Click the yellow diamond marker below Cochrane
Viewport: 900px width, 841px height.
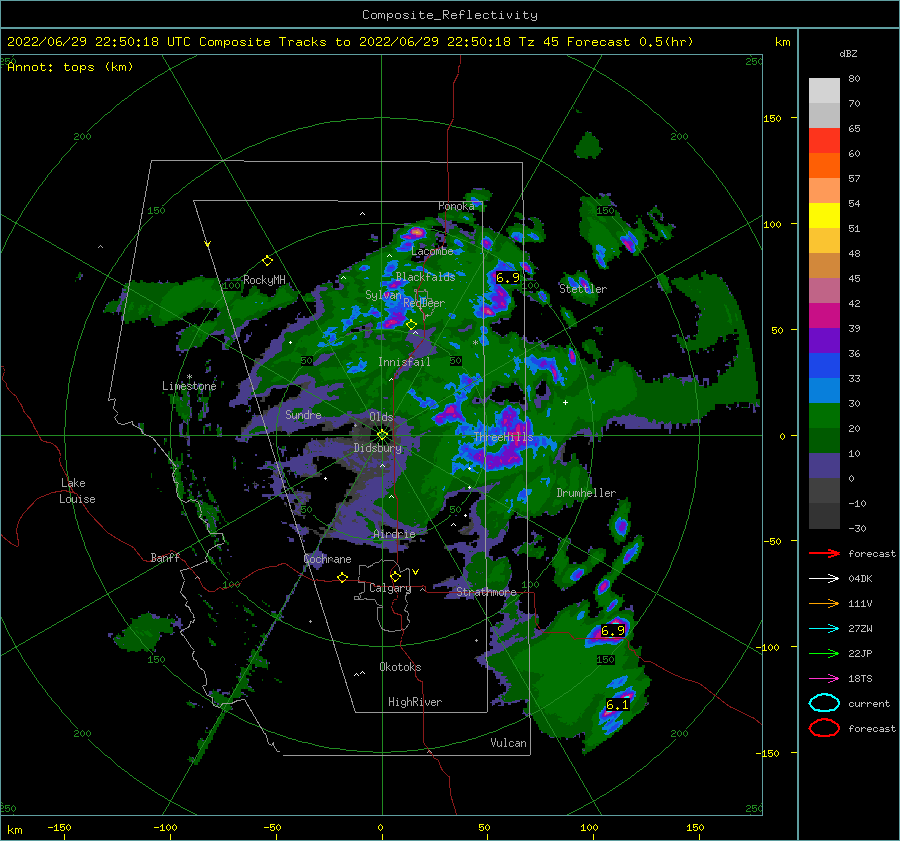click(343, 577)
